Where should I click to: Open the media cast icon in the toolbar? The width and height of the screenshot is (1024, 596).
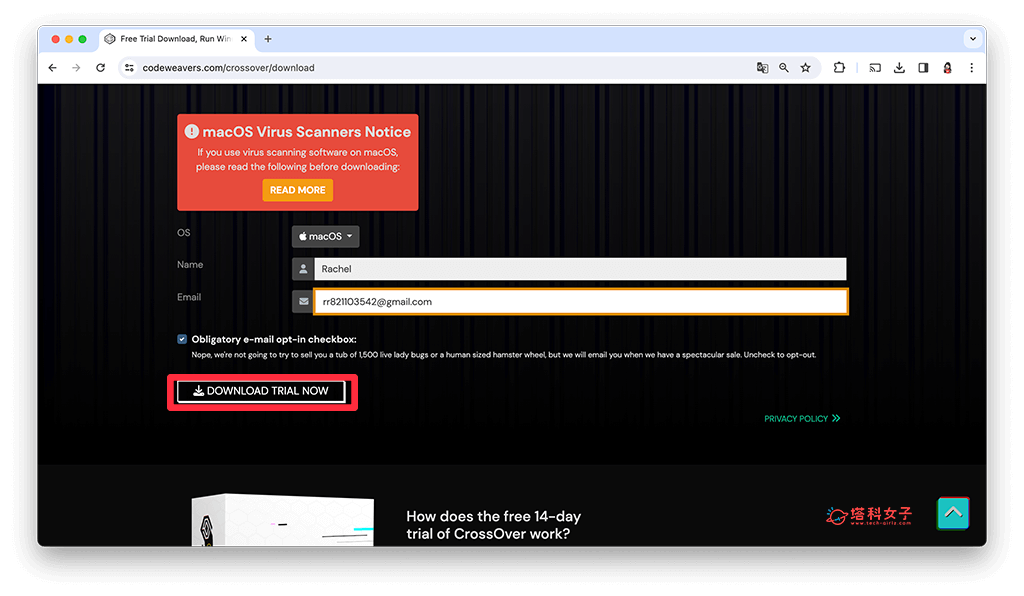pyautogui.click(x=875, y=68)
